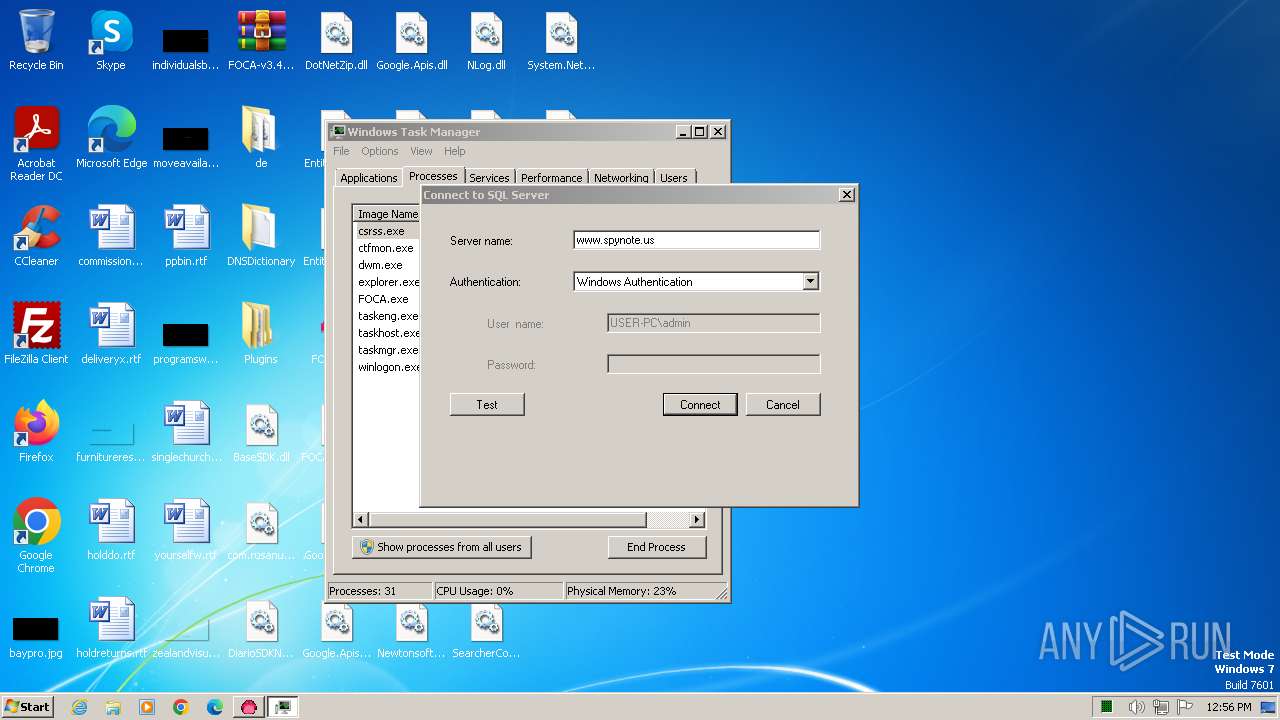Launch Google Chrome desktop shortcut
This screenshot has height=720, width=1280.
click(x=36, y=536)
